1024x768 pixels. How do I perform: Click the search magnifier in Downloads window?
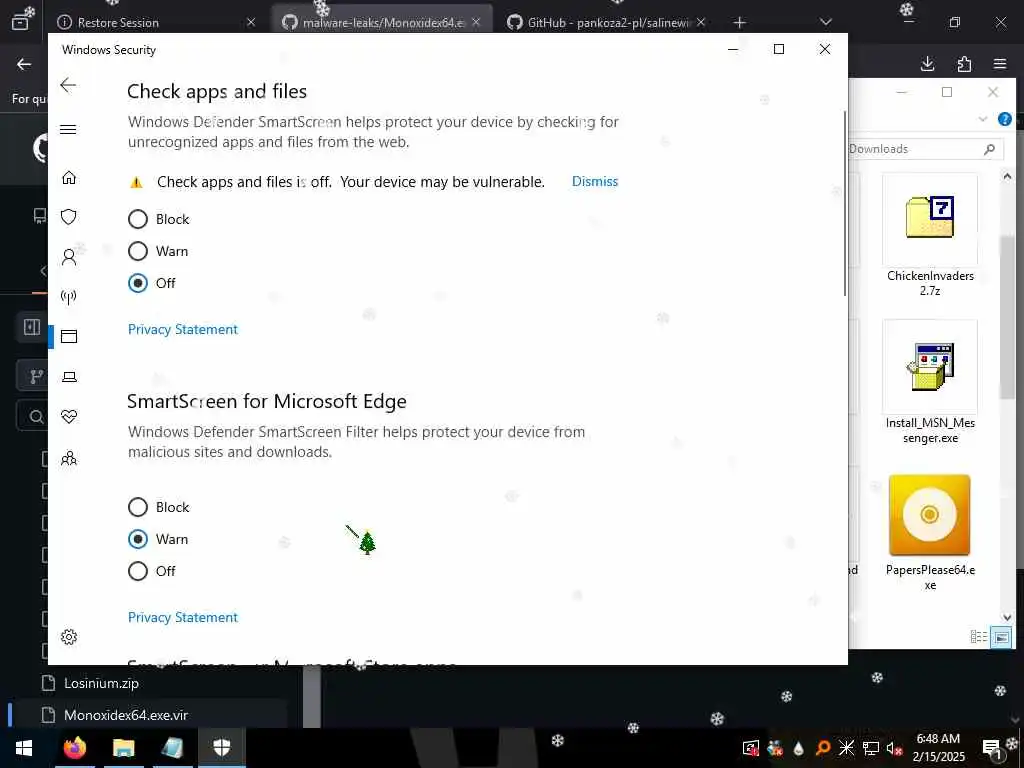click(x=989, y=149)
